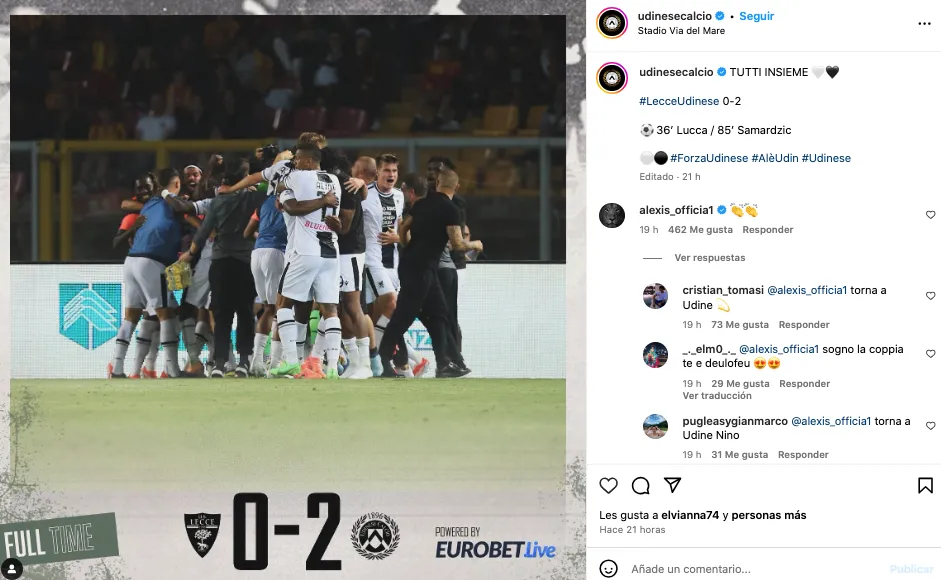Like the alexis_officia1 comment
The height and width of the screenshot is (580, 941).
[930, 215]
